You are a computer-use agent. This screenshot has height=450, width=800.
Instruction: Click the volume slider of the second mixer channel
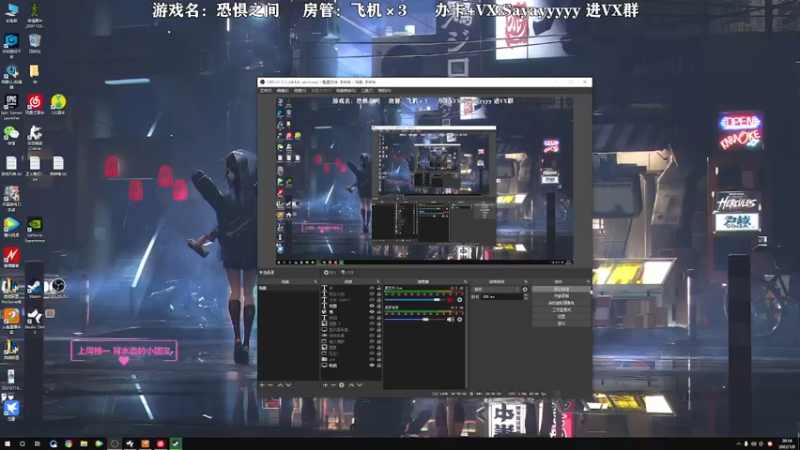click(414, 319)
